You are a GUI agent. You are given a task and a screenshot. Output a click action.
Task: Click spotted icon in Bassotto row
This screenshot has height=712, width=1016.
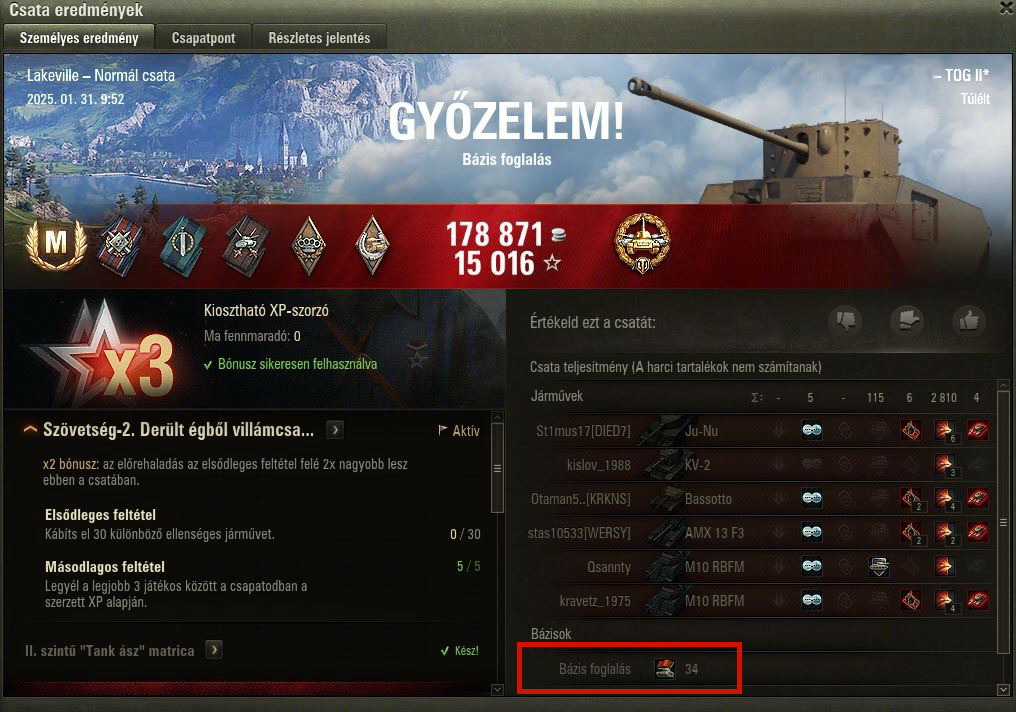(812, 498)
